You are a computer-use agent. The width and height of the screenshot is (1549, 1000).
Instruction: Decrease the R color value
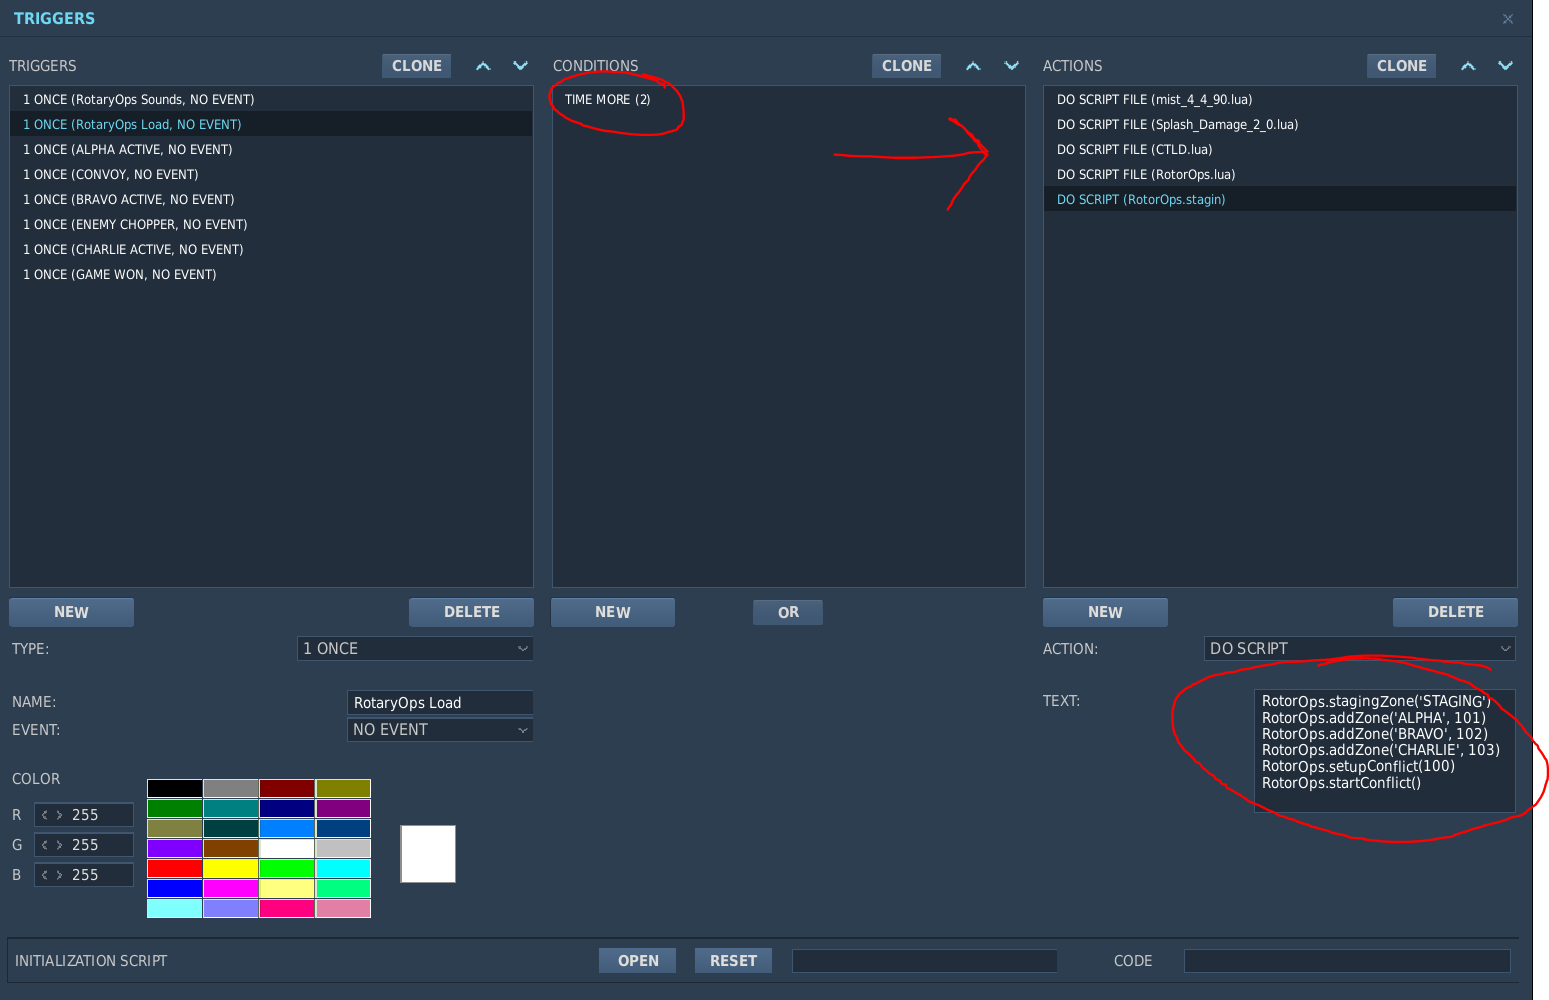pyautogui.click(x=45, y=815)
